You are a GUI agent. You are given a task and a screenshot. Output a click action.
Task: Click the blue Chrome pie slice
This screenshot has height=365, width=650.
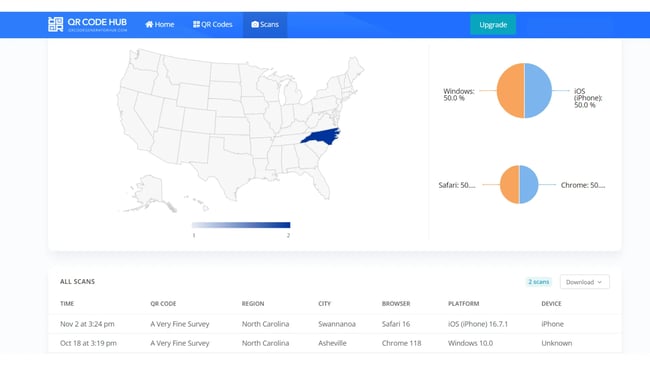point(529,185)
